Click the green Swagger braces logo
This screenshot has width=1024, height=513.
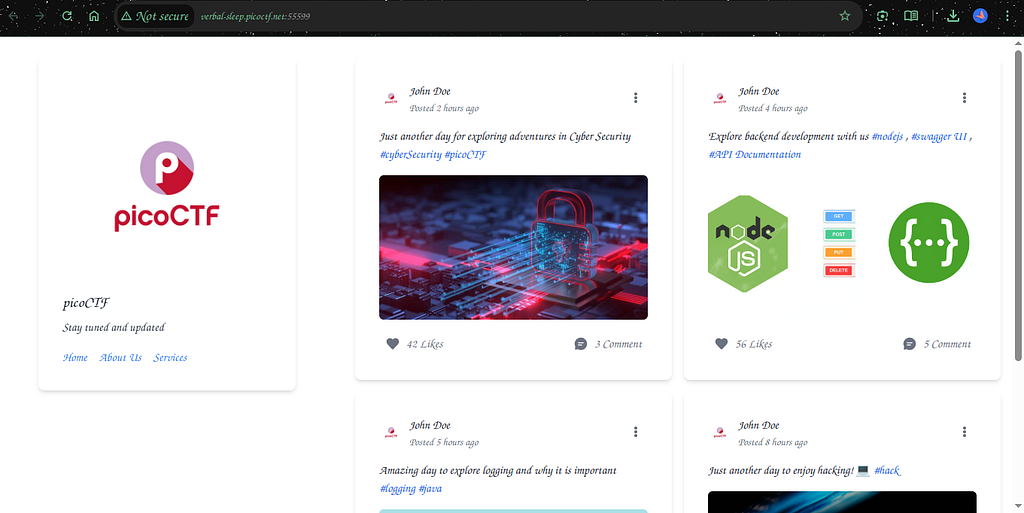click(929, 243)
